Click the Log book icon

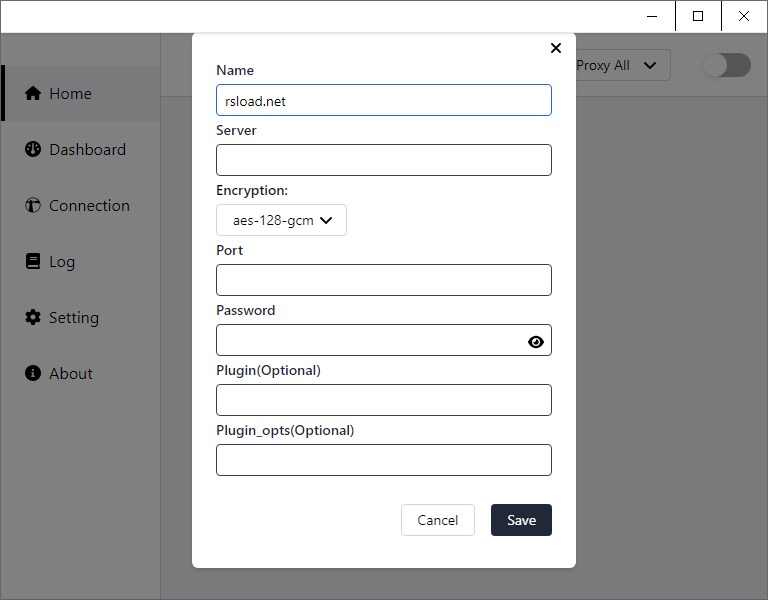coord(33,261)
